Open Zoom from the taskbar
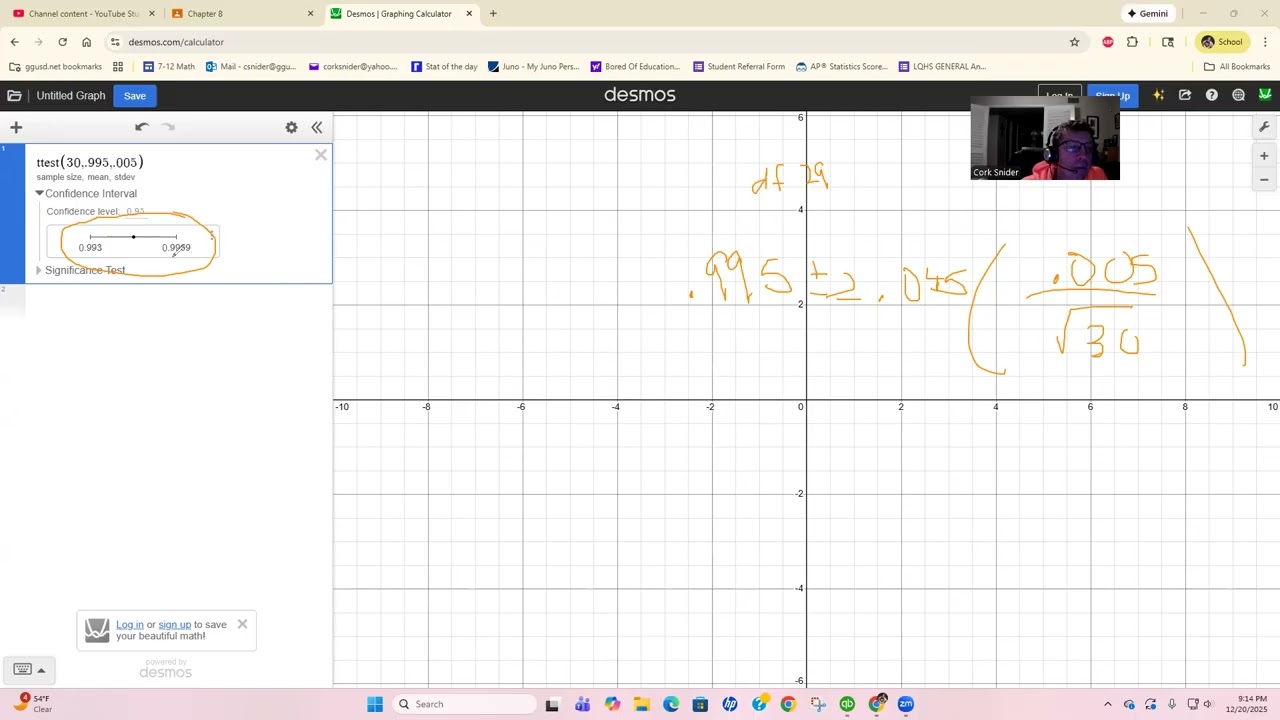 [906, 704]
